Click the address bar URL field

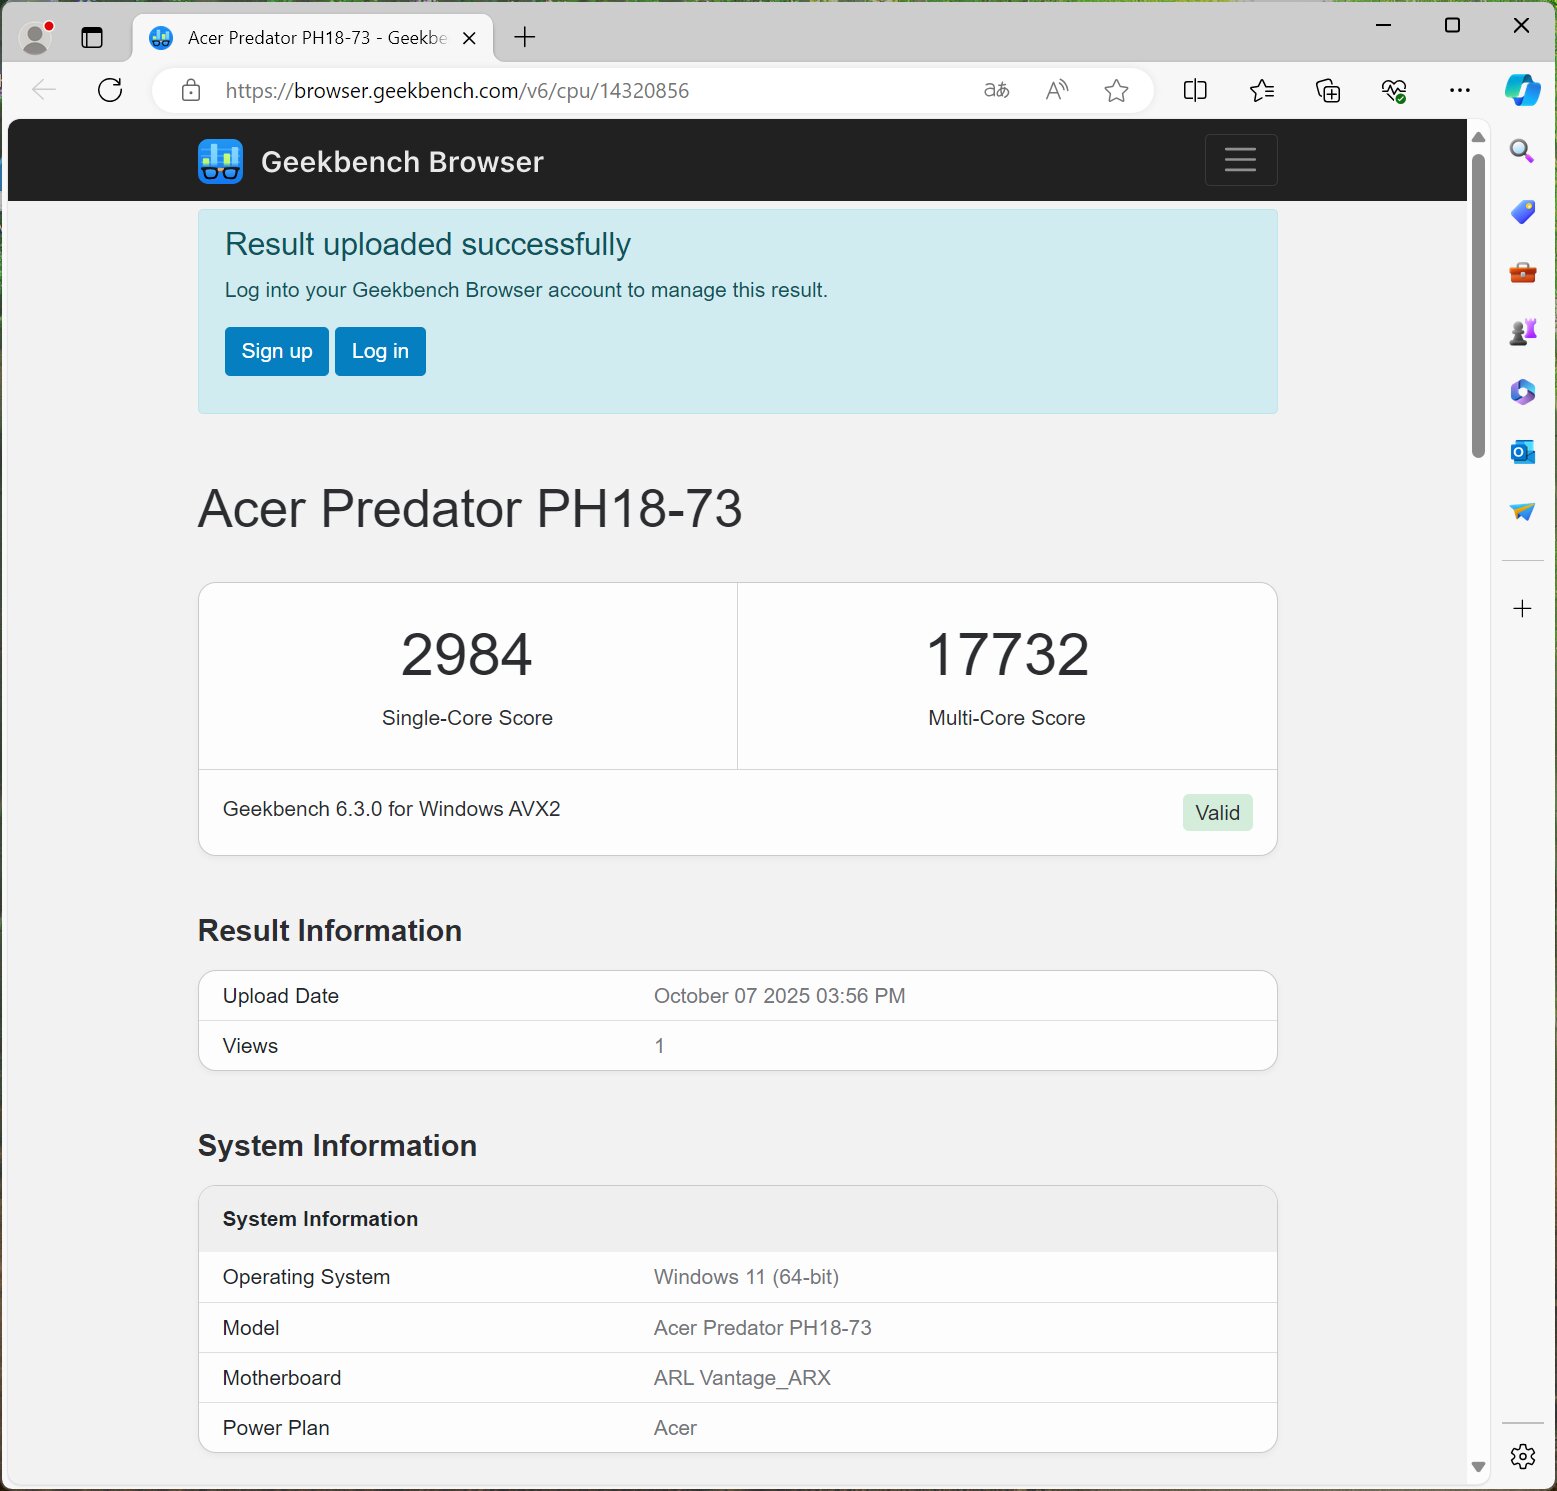[x=580, y=91]
